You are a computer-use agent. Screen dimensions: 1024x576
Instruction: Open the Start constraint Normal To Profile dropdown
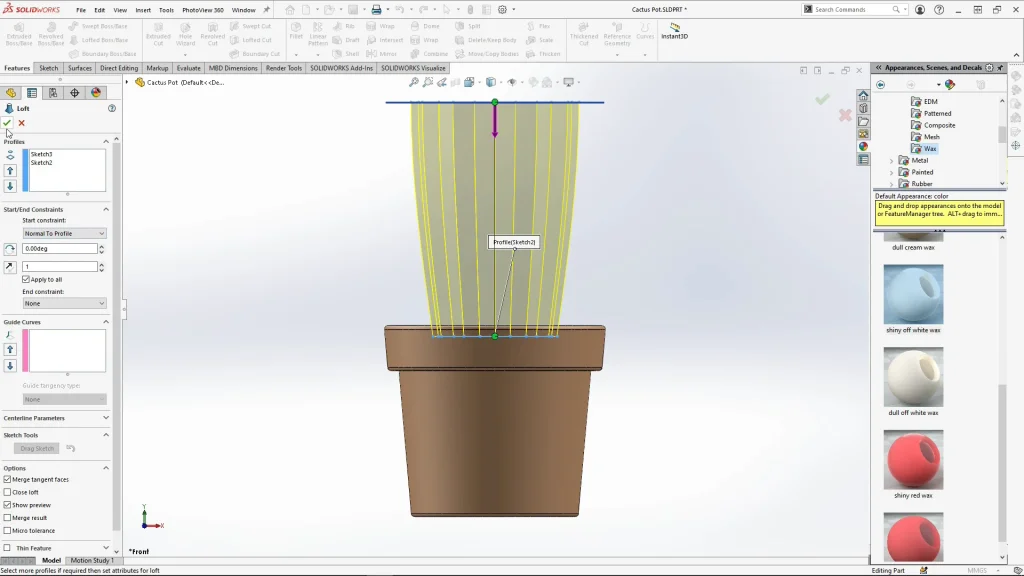(64, 233)
